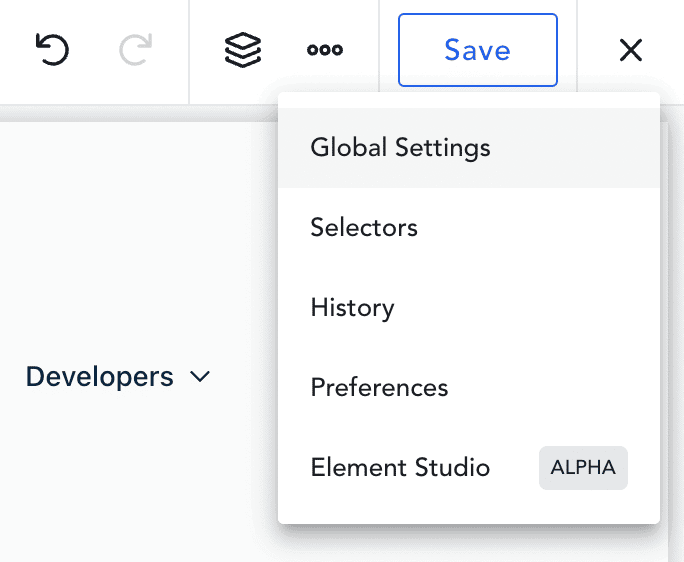This screenshot has width=684, height=562.
Task: Click the blank toolbar space left of undo
Action: 14,50
